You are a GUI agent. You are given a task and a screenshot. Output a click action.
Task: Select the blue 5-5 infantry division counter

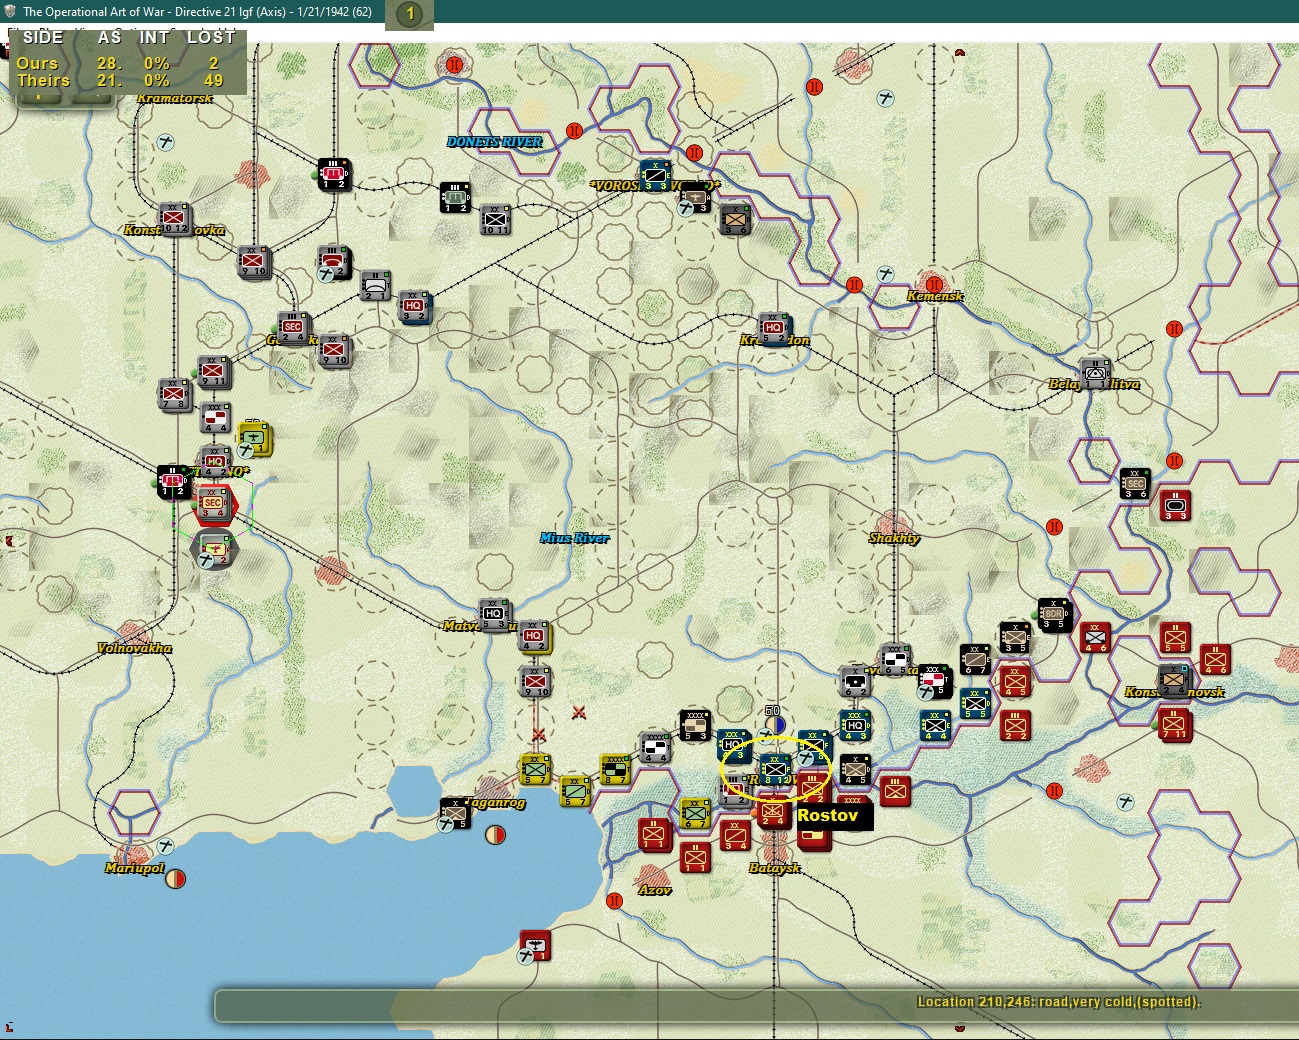[975, 703]
